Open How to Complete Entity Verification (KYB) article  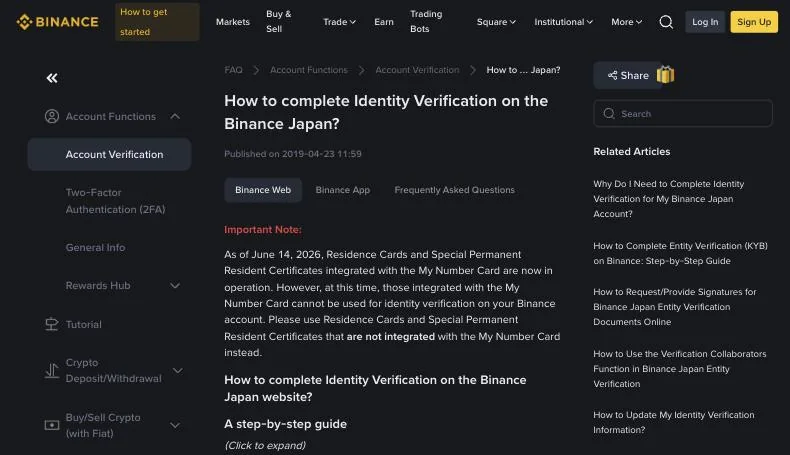(680, 253)
